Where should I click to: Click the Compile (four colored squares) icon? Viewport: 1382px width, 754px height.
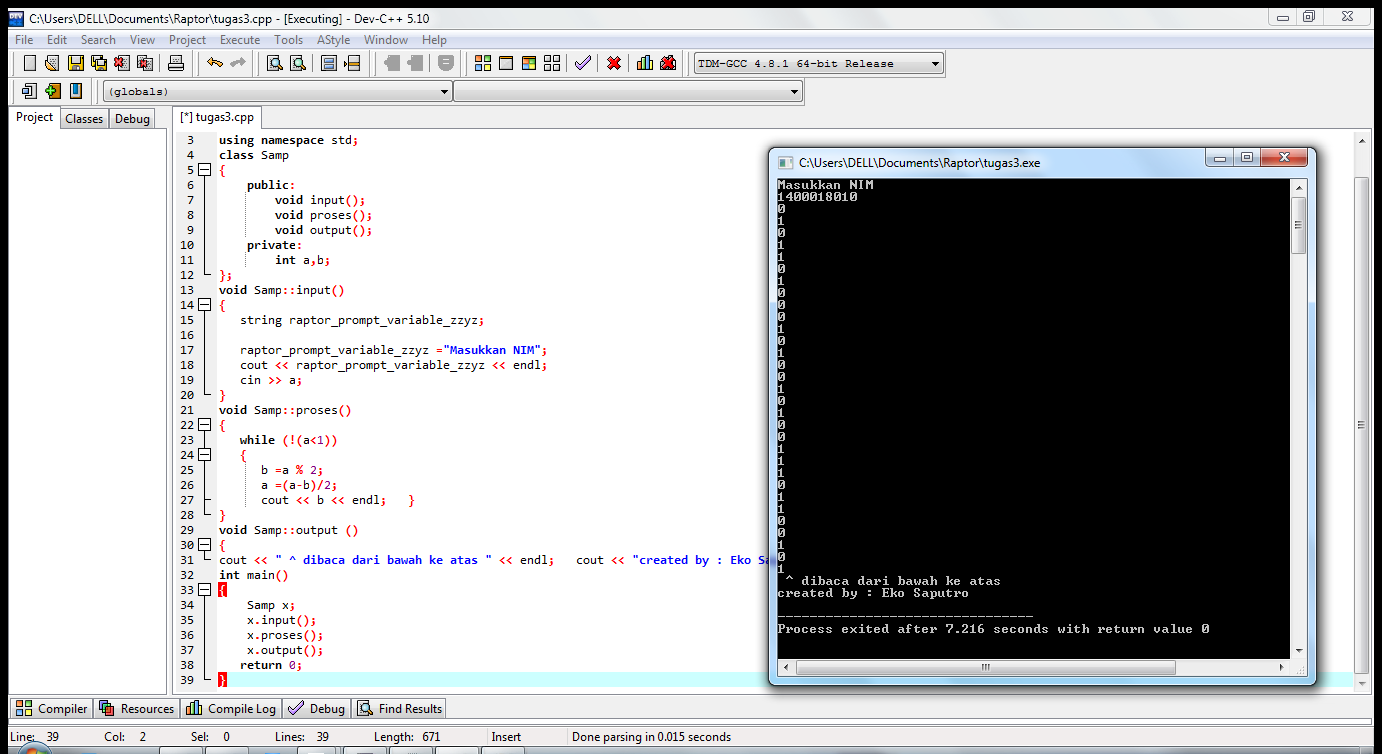[483, 63]
